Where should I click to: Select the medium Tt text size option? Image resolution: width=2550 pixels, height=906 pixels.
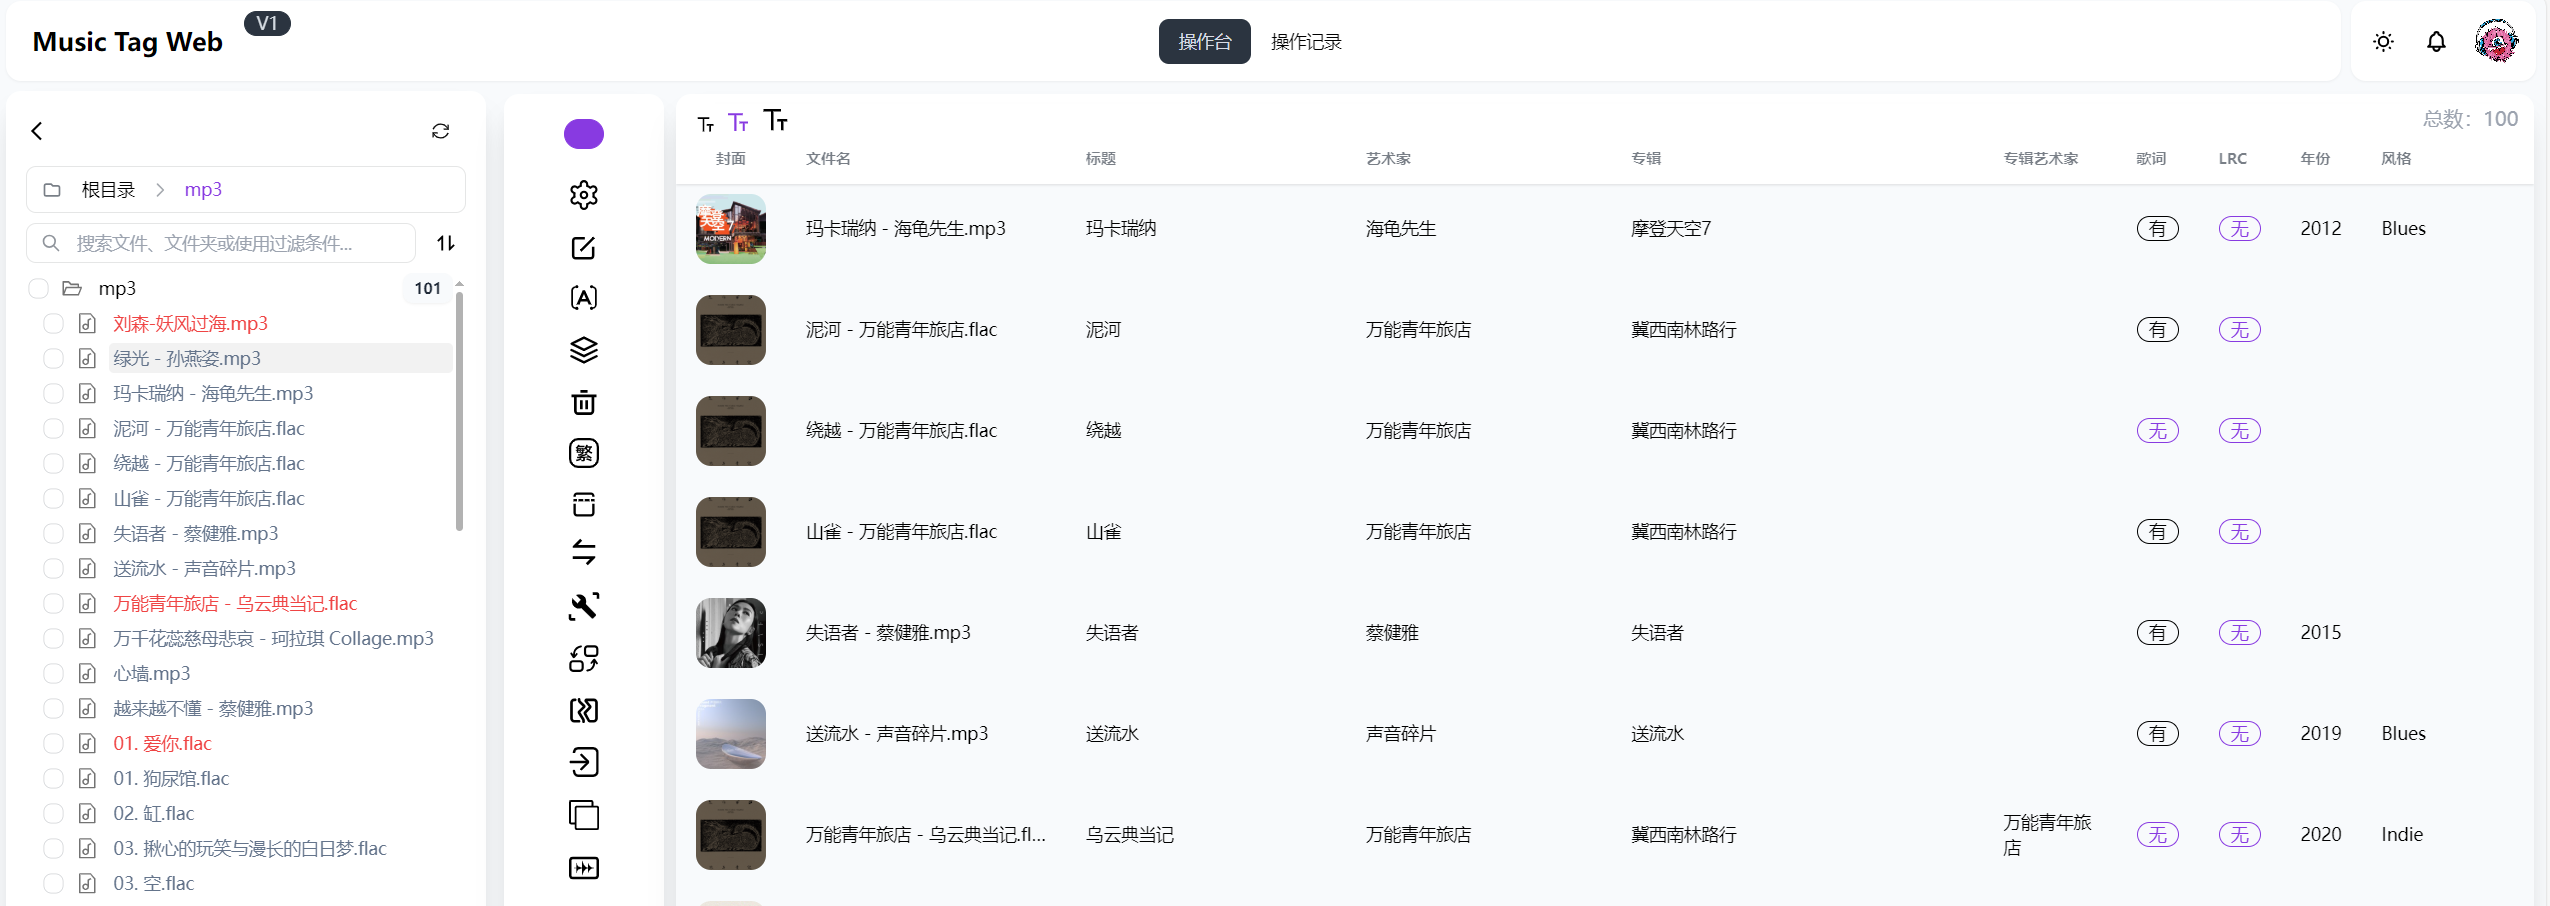click(x=739, y=122)
